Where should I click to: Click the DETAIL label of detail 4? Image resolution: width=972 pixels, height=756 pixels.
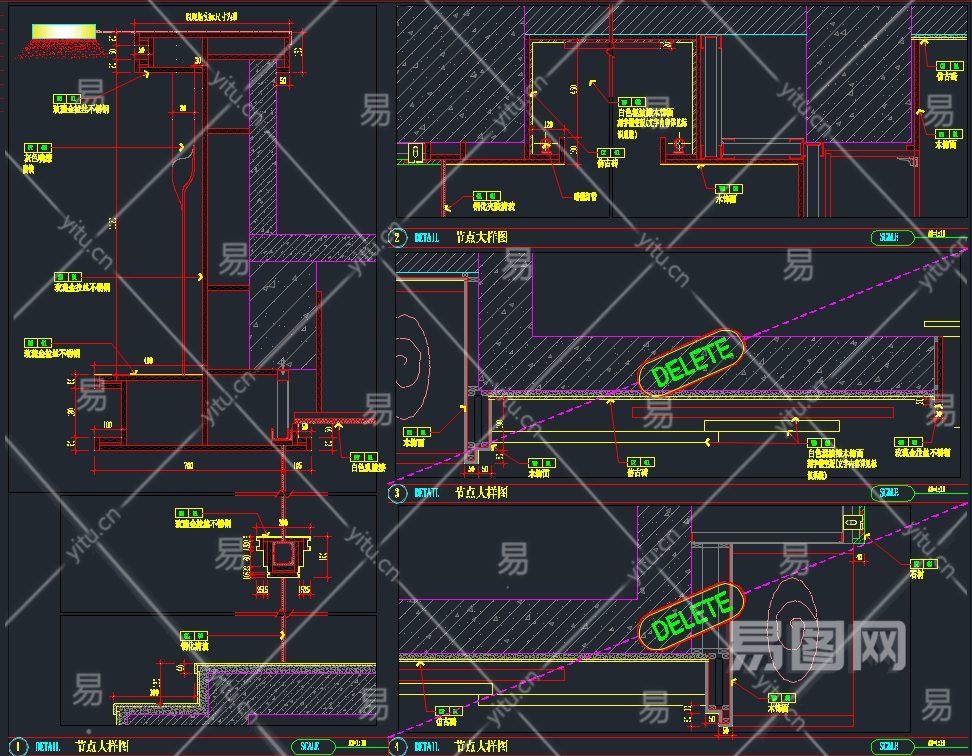tap(426, 746)
